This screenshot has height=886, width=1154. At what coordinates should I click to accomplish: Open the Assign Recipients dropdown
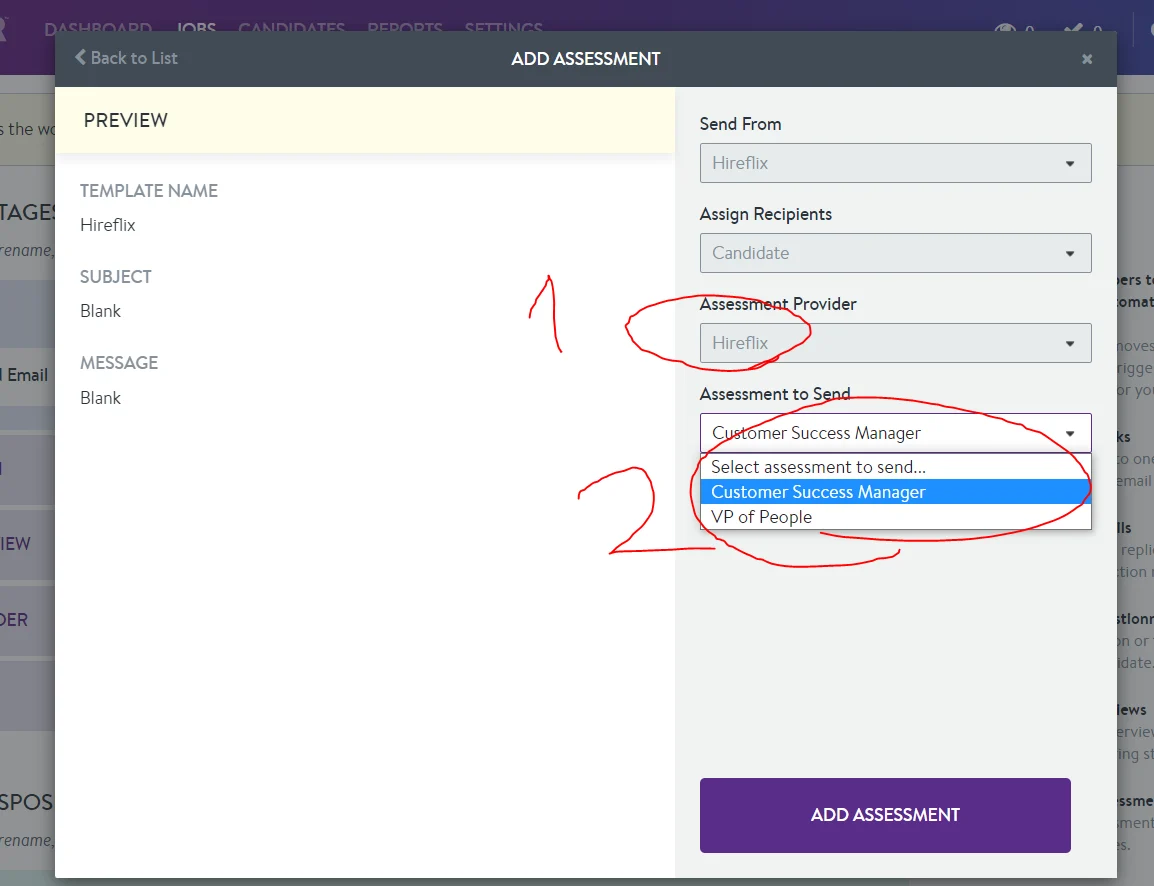895,253
